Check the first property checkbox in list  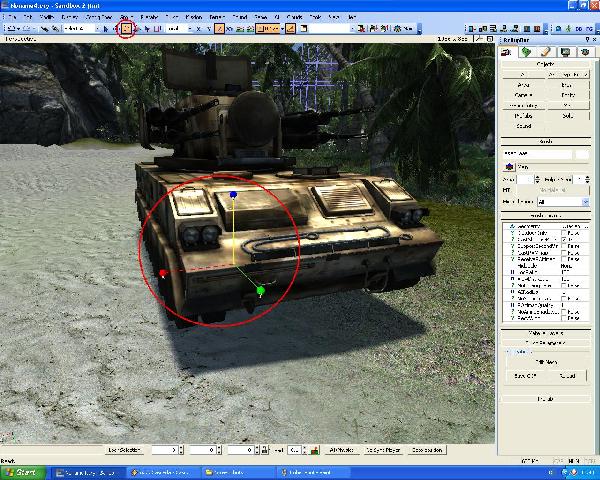(564, 233)
